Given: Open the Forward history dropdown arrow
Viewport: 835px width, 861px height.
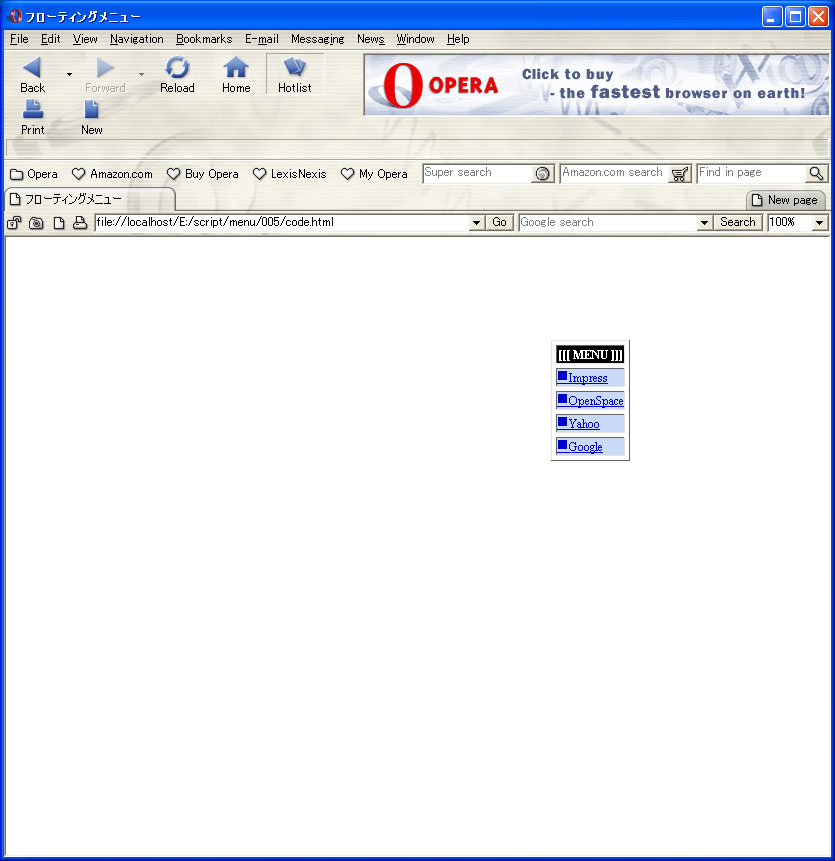Looking at the screenshot, I should click(x=141, y=74).
